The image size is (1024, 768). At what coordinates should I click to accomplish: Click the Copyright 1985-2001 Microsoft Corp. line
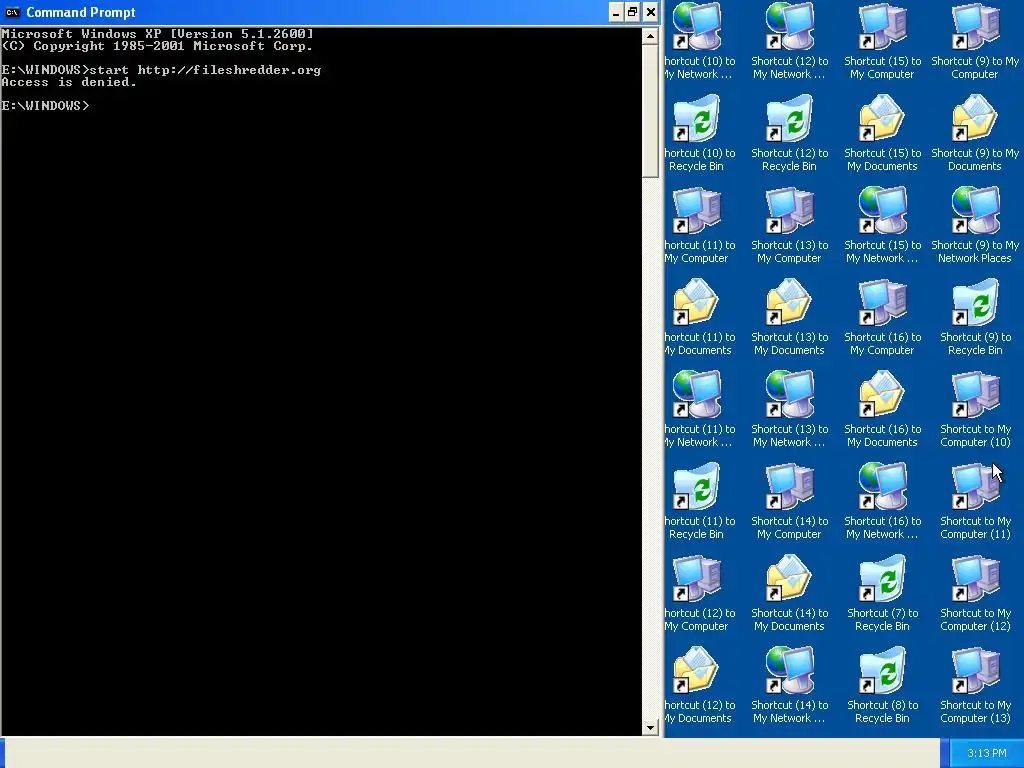click(x=157, y=46)
